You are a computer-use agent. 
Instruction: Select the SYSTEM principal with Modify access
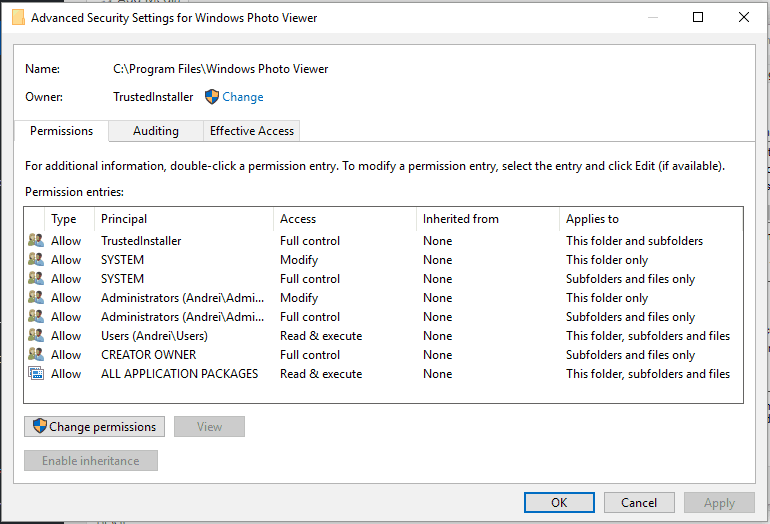tap(122, 260)
